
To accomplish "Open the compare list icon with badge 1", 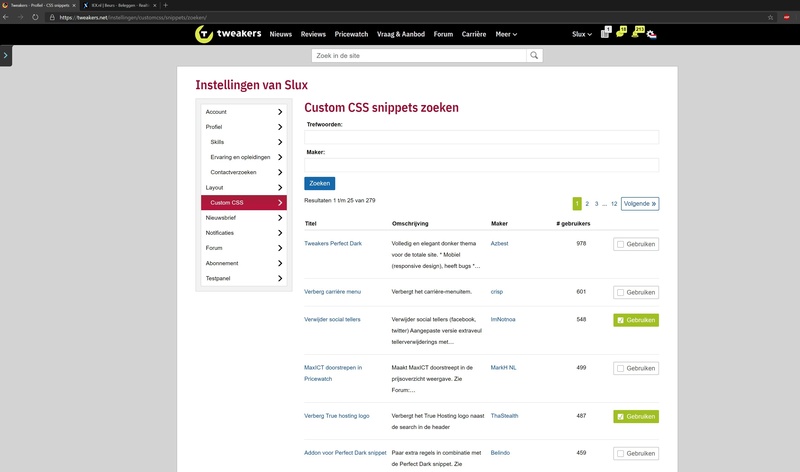I will click(605, 33).
